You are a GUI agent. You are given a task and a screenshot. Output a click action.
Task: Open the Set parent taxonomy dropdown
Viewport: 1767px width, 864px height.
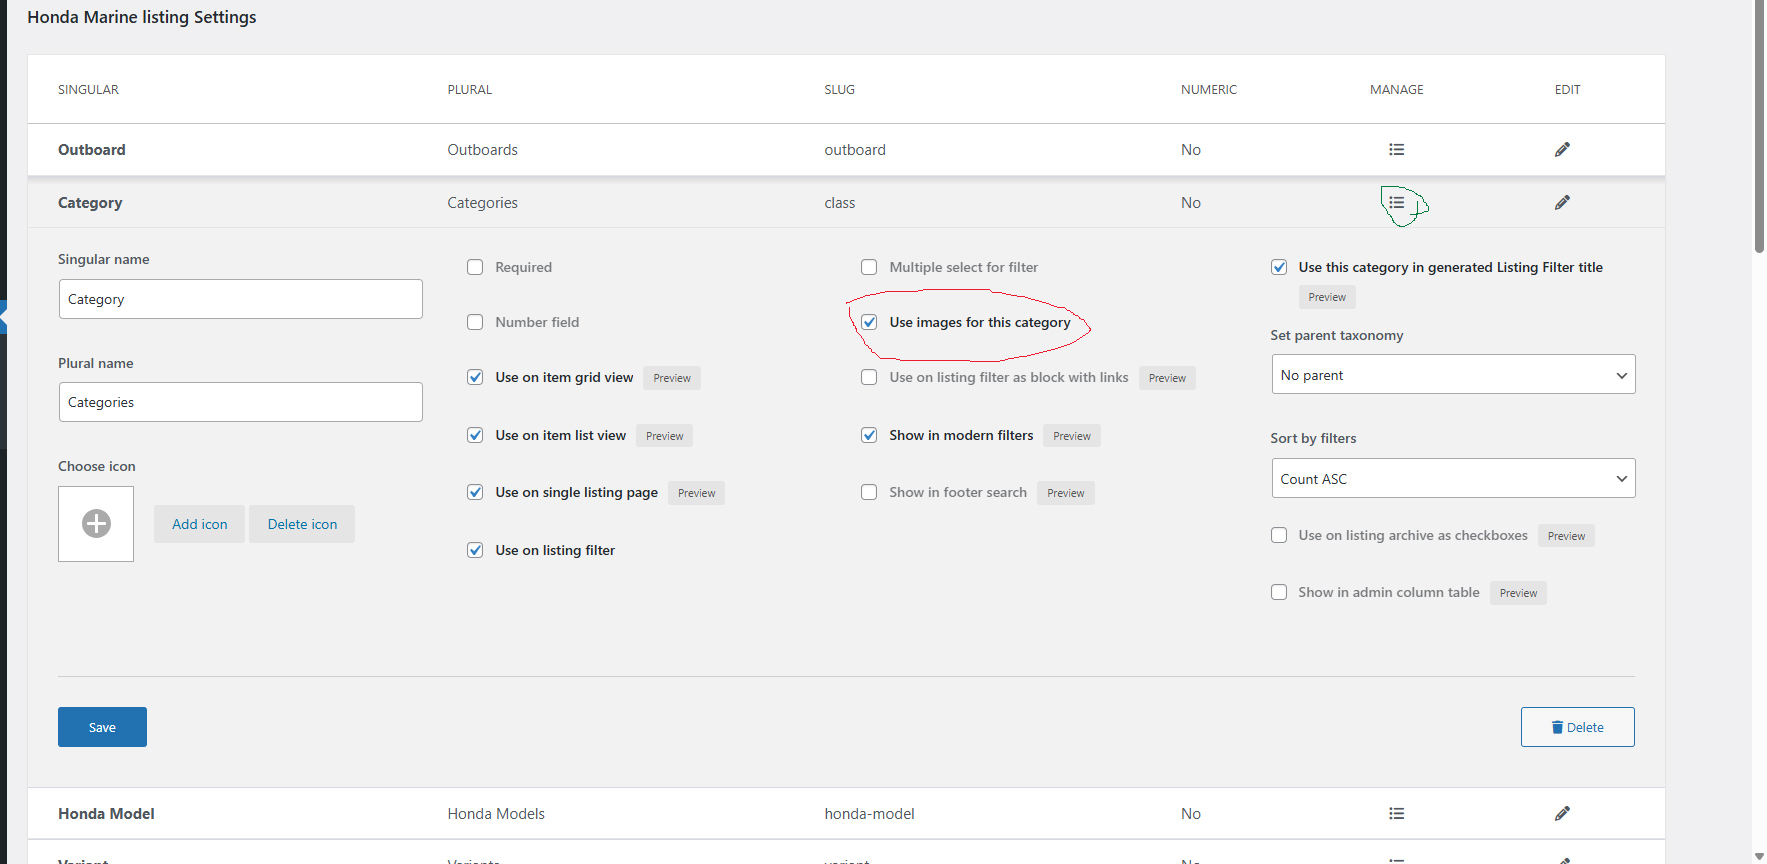click(x=1453, y=375)
